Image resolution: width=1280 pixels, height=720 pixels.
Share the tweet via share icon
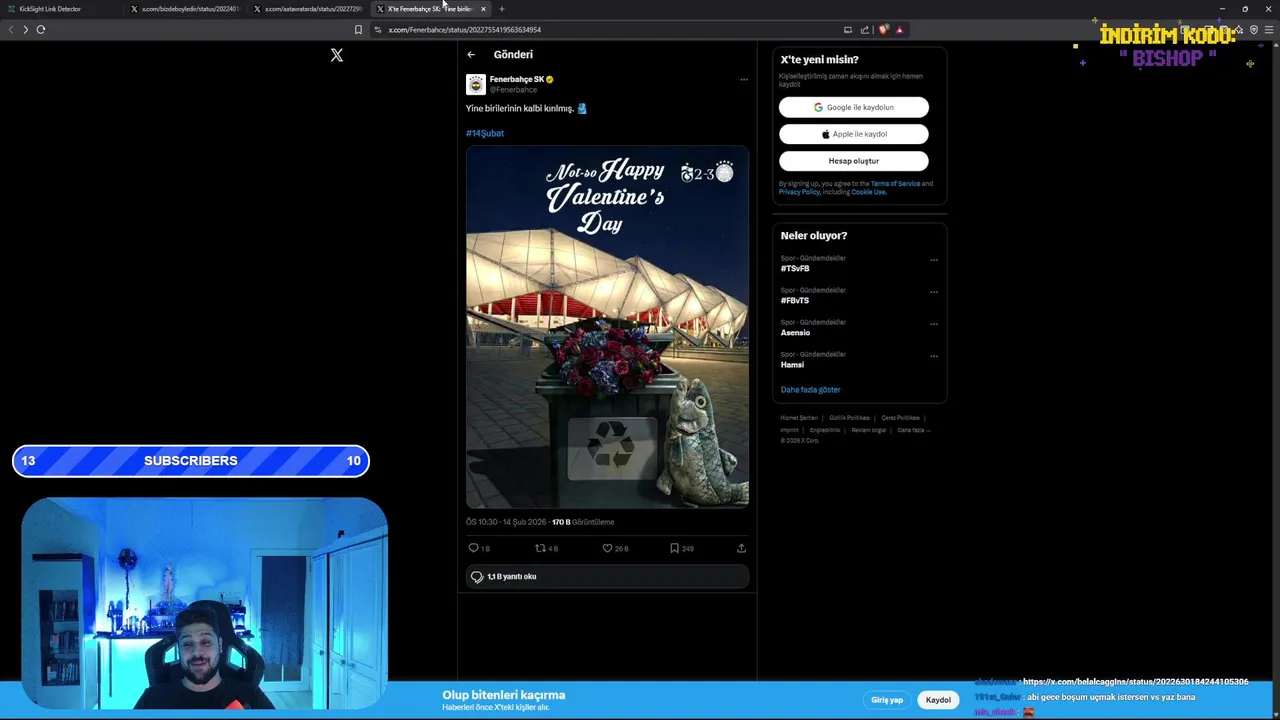pyautogui.click(x=741, y=548)
